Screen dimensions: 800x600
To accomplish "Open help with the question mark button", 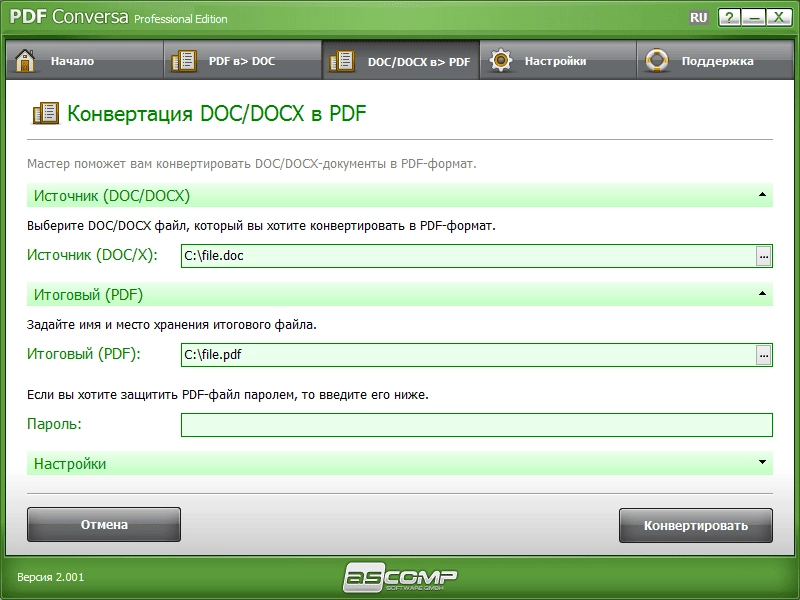I will tap(729, 17).
